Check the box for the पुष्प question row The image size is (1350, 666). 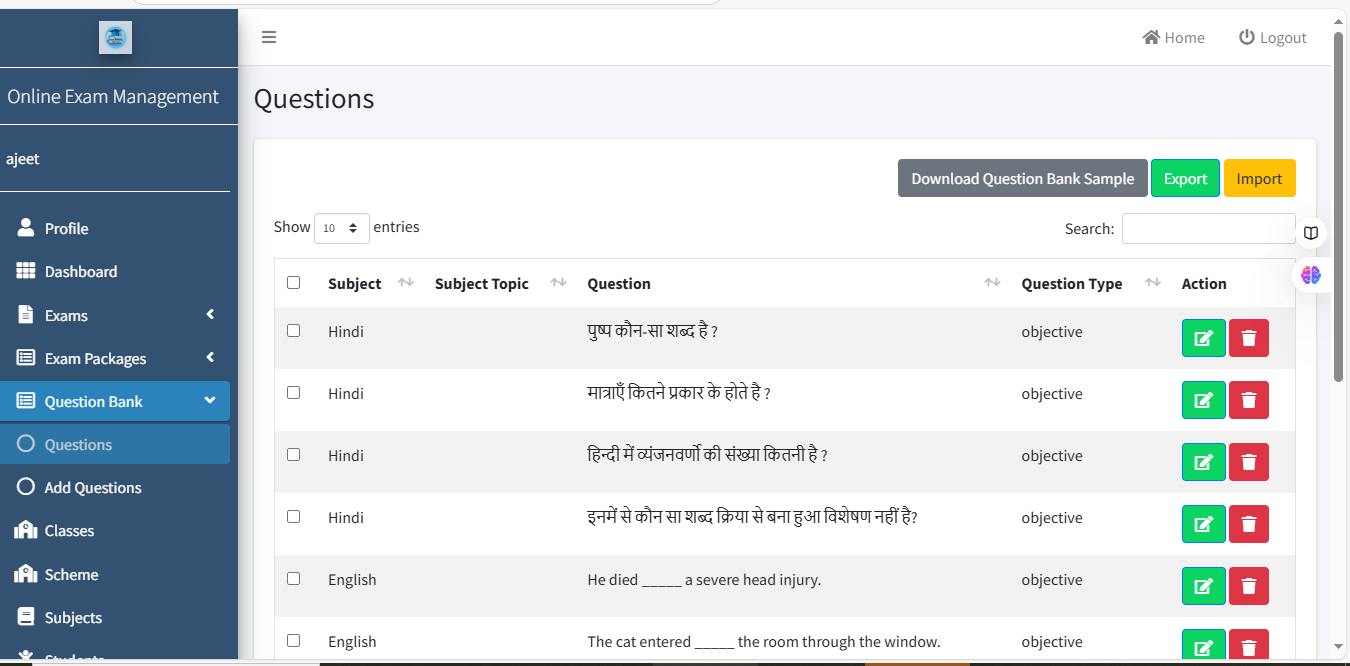(293, 331)
